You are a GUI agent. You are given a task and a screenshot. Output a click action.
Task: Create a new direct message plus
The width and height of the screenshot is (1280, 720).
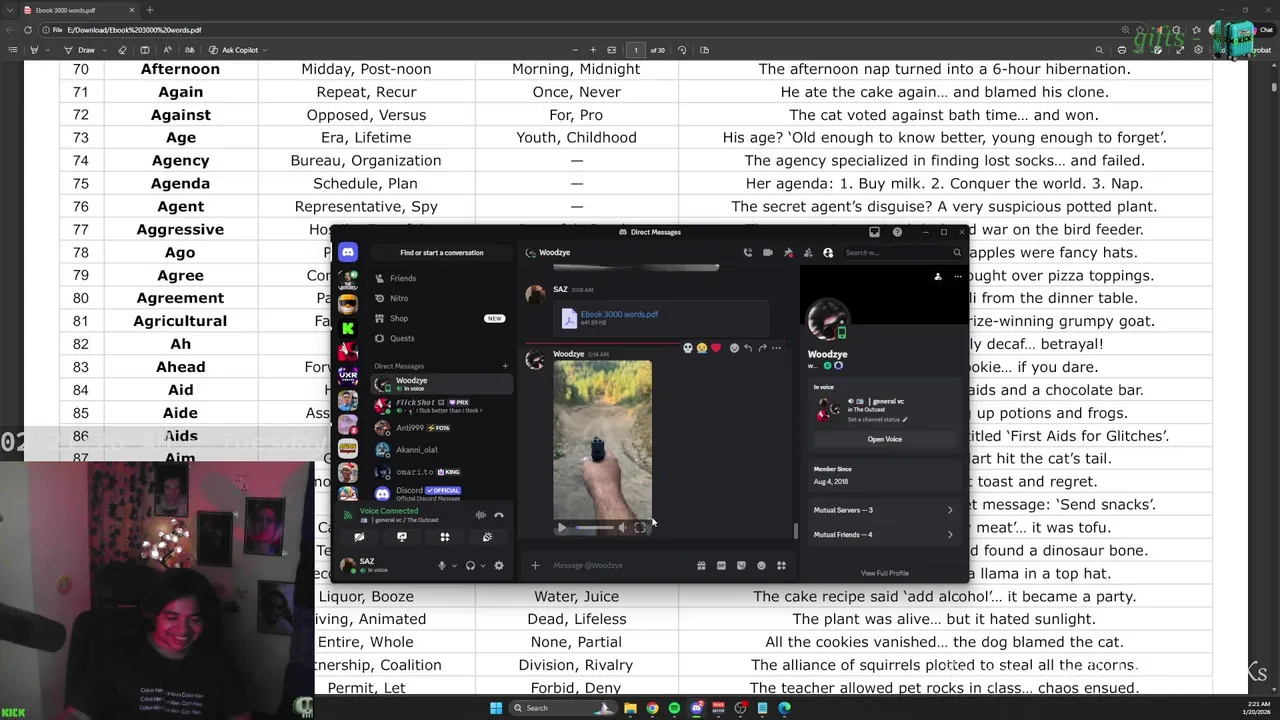pos(505,366)
